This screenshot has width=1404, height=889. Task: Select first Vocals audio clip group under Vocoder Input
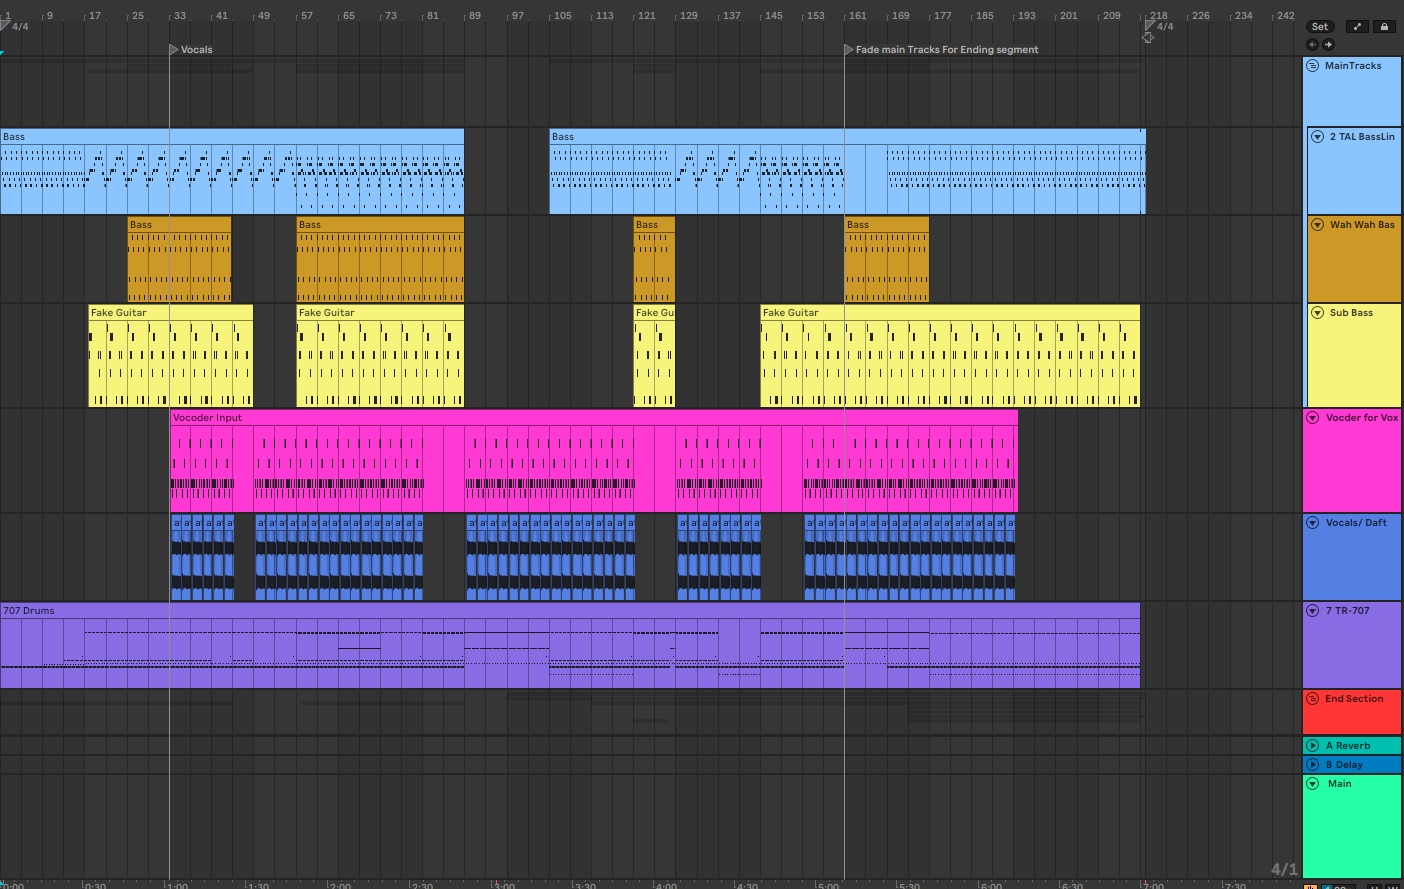(203, 558)
